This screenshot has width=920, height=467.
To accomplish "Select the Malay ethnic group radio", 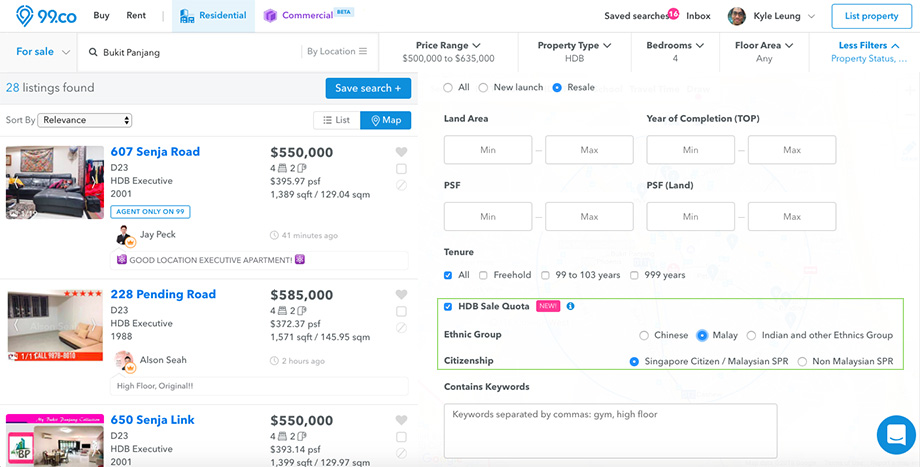I will pos(702,336).
